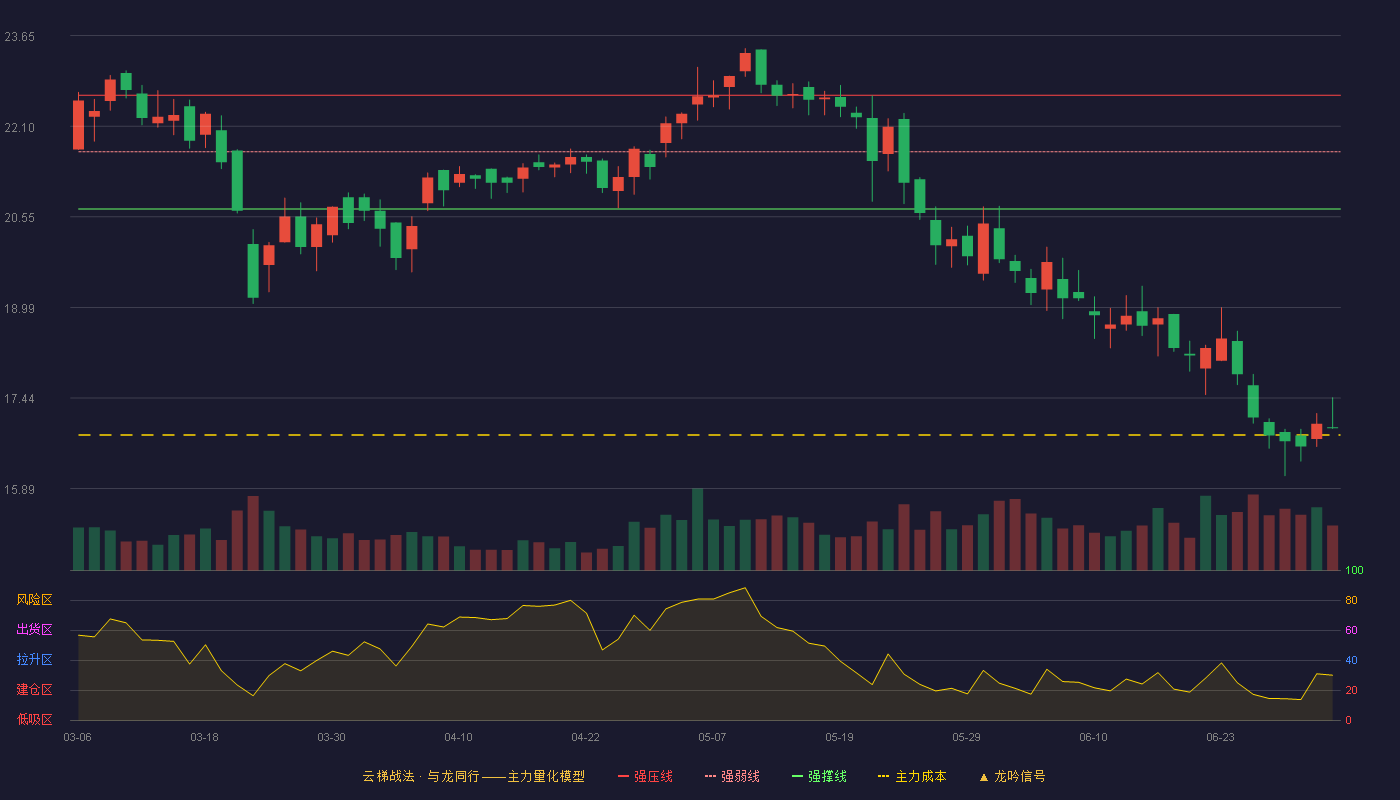Click the pink dotted strength line
The height and width of the screenshot is (800, 1400).
709,152
